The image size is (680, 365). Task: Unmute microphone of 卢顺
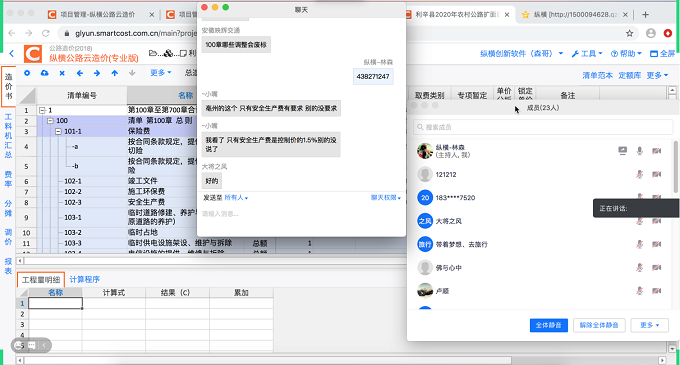(x=639, y=290)
